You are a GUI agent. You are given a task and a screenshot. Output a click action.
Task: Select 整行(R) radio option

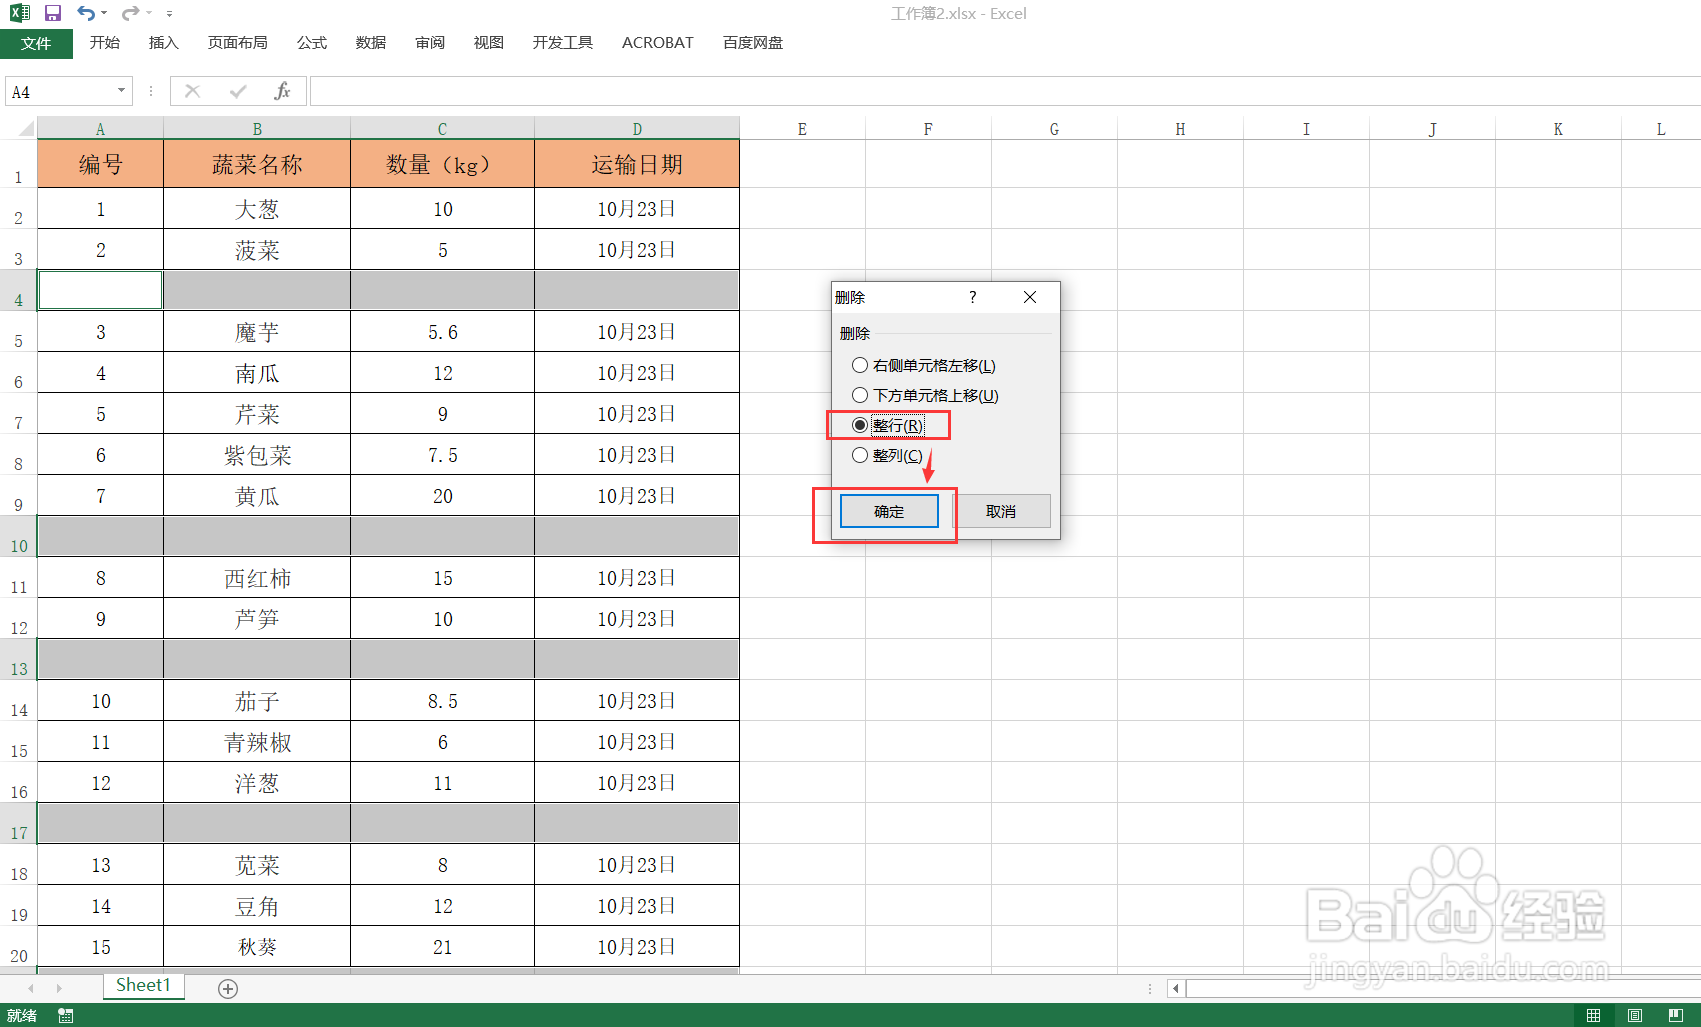(x=888, y=425)
